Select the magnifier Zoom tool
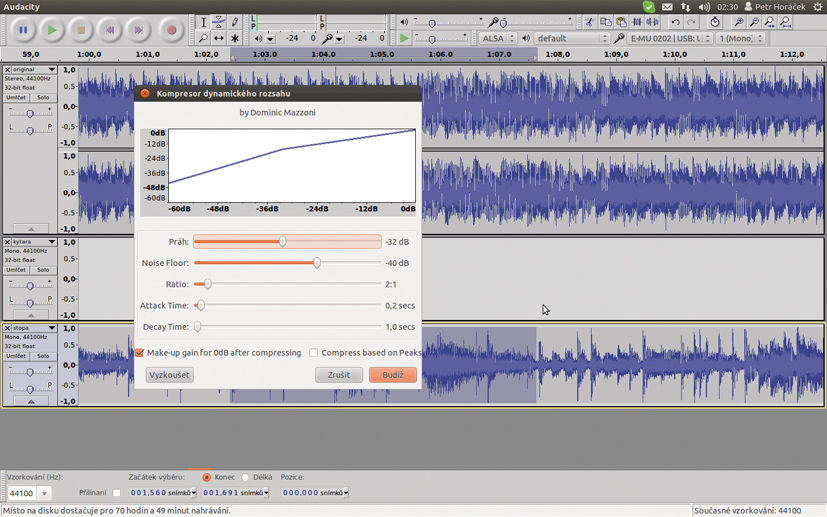827x517 pixels. click(203, 38)
